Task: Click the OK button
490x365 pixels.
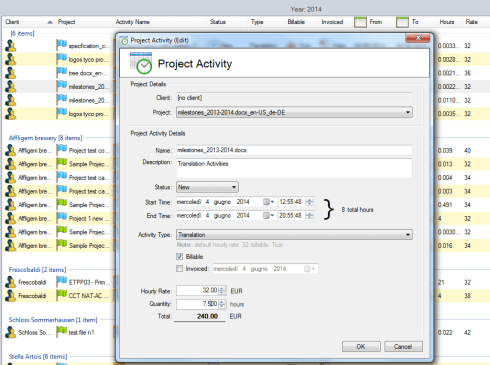Action: point(361,346)
